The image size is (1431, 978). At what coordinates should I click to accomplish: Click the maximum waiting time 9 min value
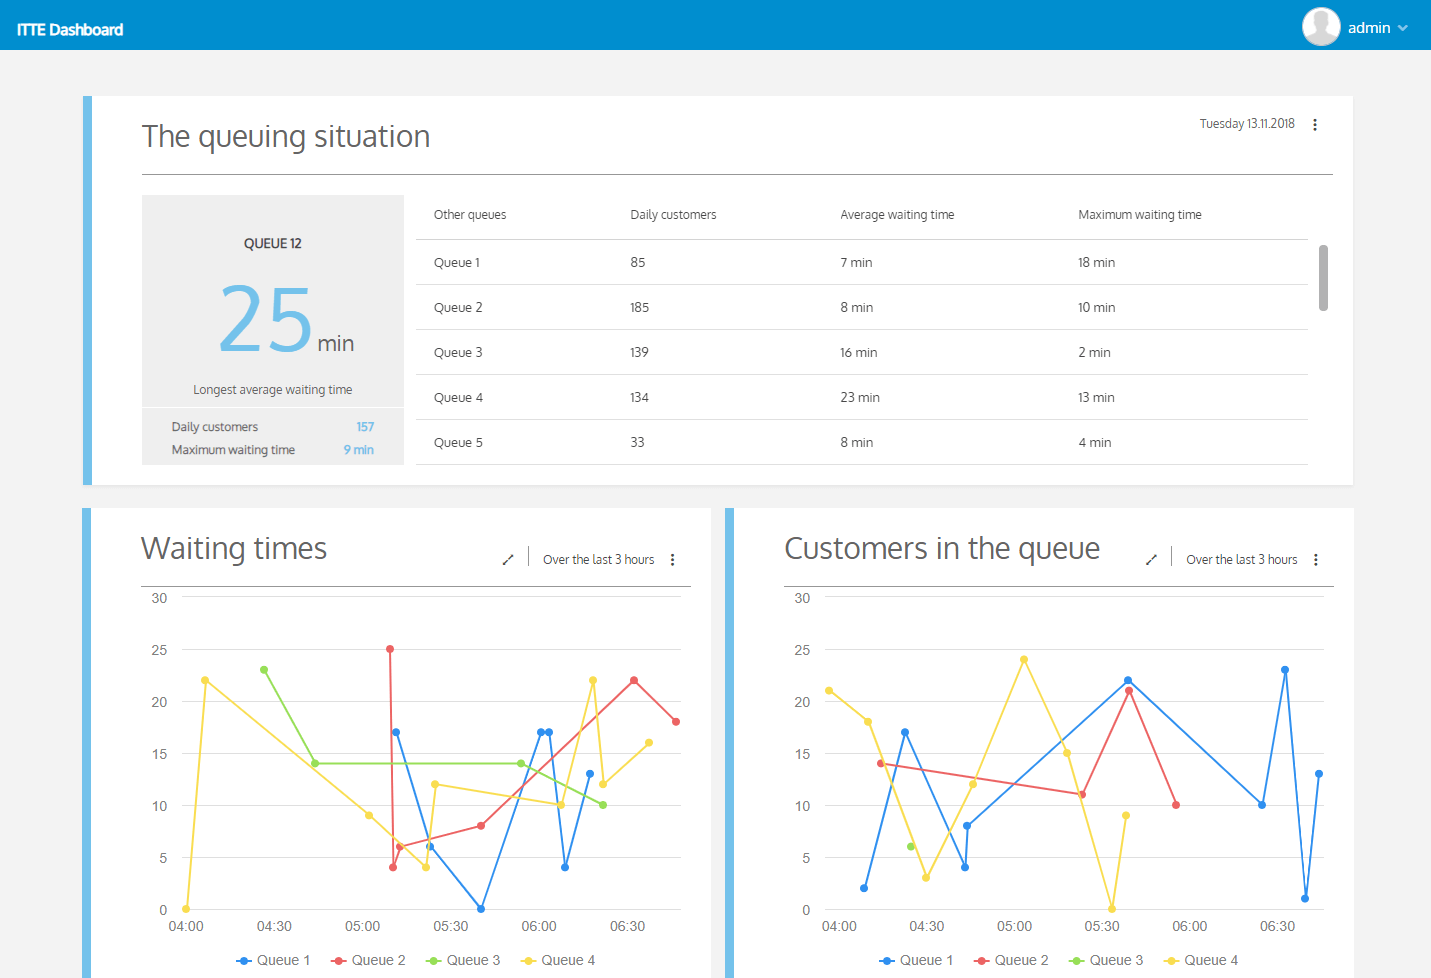(x=359, y=450)
